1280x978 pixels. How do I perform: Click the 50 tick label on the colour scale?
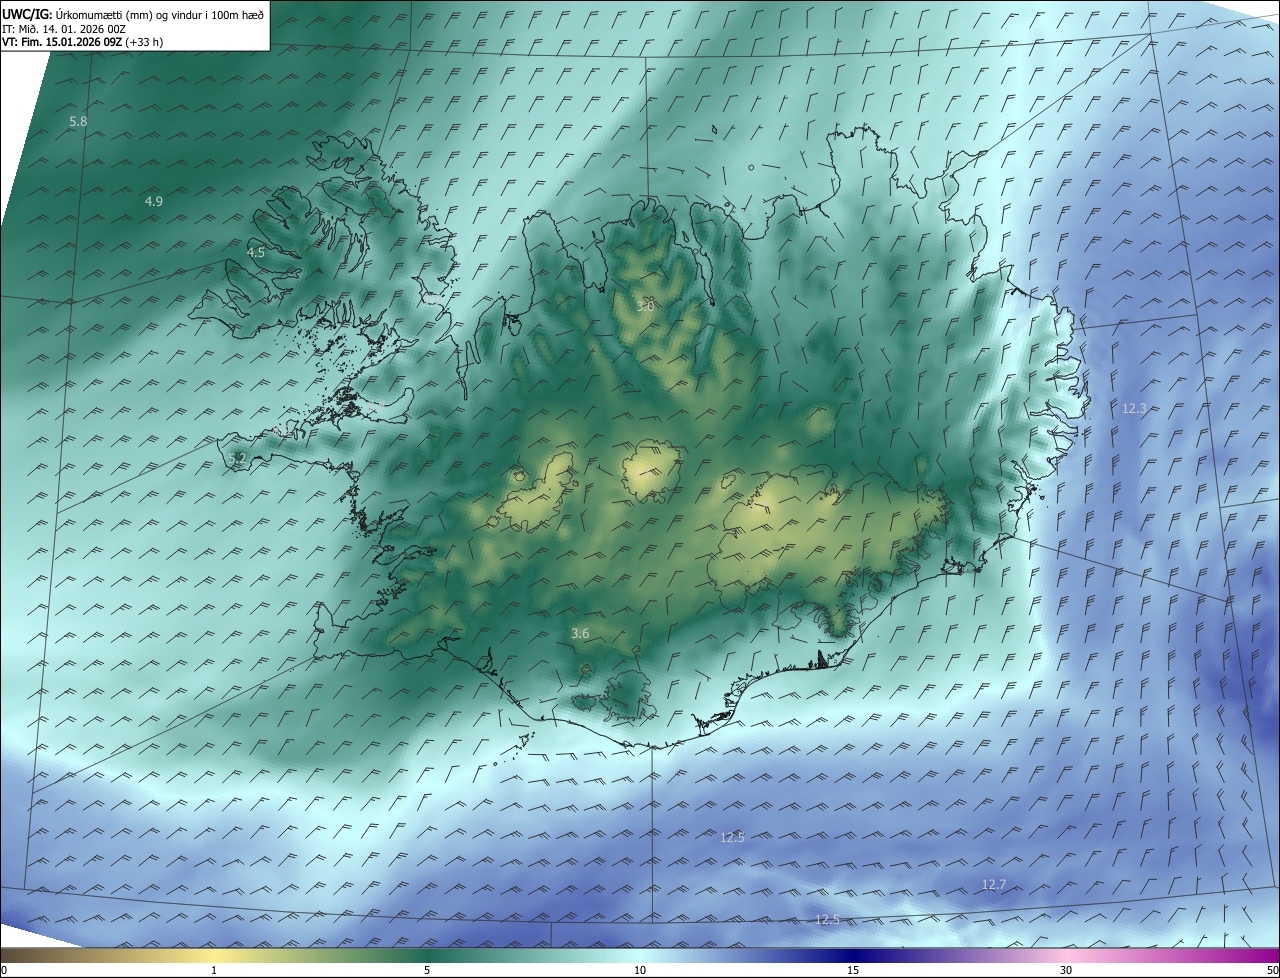[x=1272, y=970]
